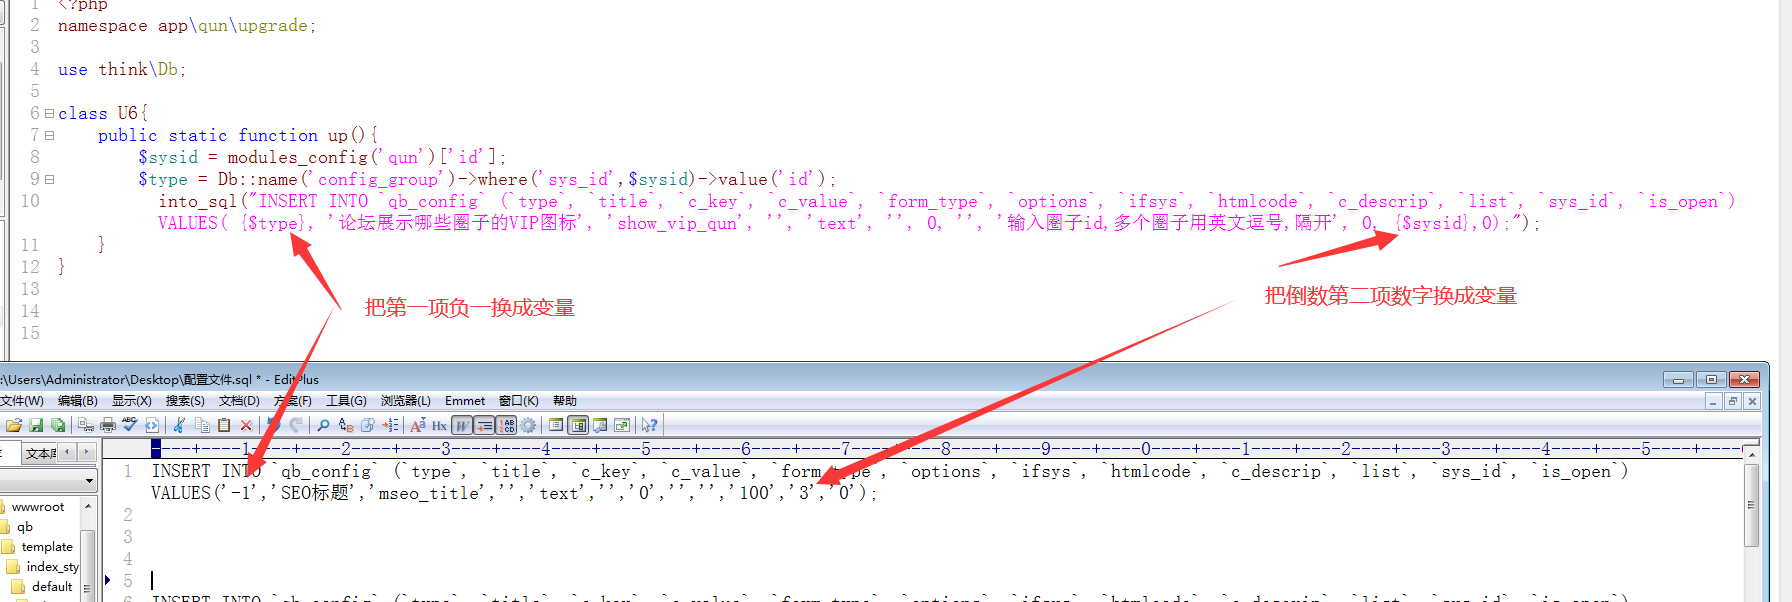Click the Print icon in toolbar
1792x602 pixels.
coord(108,425)
